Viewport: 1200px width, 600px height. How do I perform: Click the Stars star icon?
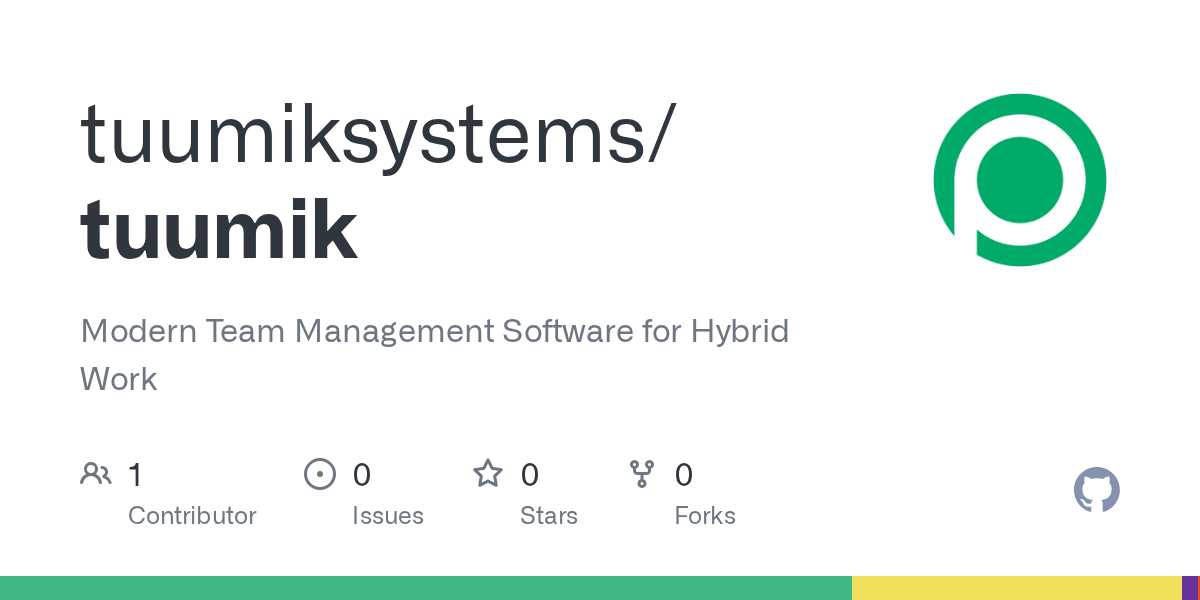[488, 474]
